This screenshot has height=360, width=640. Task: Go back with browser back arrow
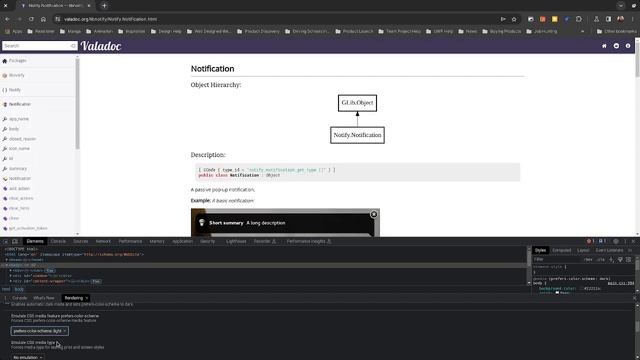coord(7,19)
